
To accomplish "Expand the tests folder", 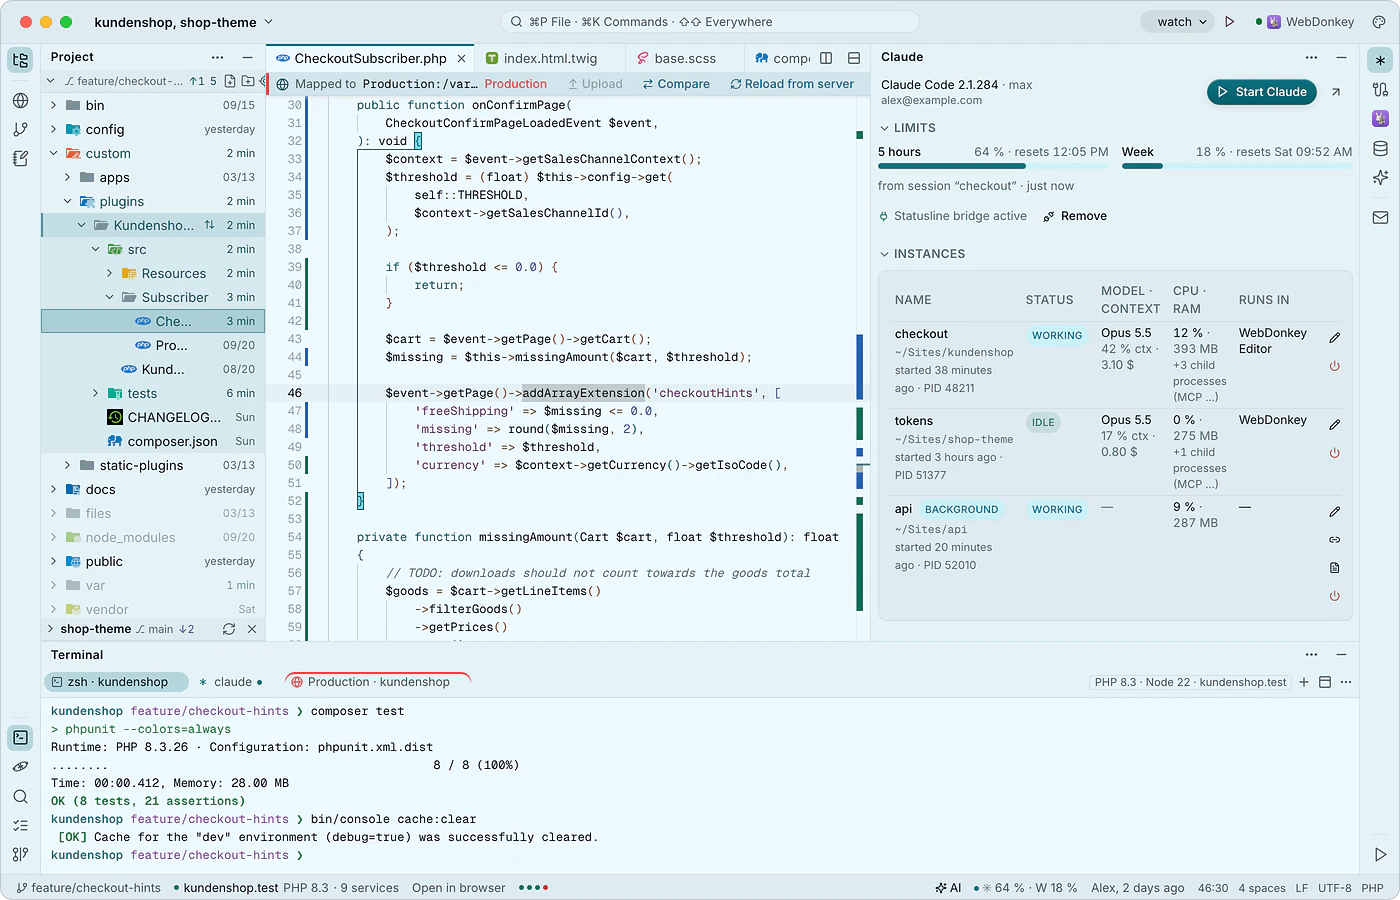I will pos(95,393).
